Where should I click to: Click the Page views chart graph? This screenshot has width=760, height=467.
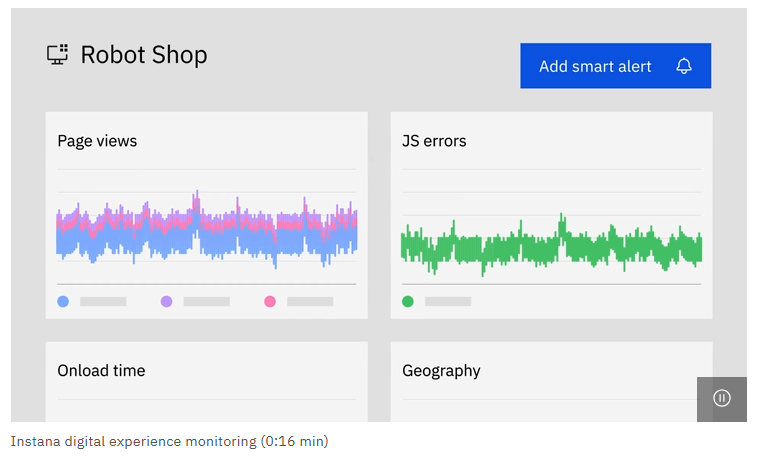point(206,231)
